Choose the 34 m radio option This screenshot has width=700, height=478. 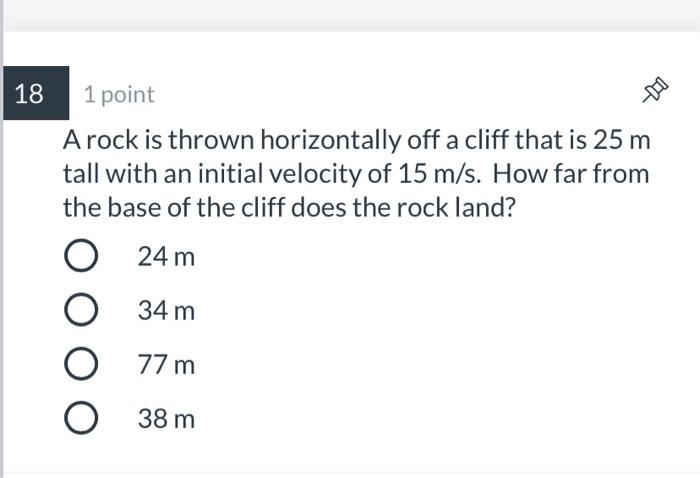(x=81, y=309)
